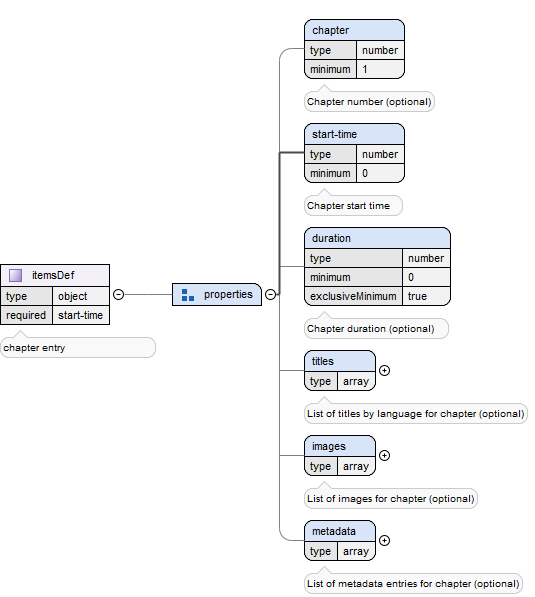This screenshot has width=535, height=597.
Task: Click 'Chapter number (optional)' description
Action: [x=369, y=102]
